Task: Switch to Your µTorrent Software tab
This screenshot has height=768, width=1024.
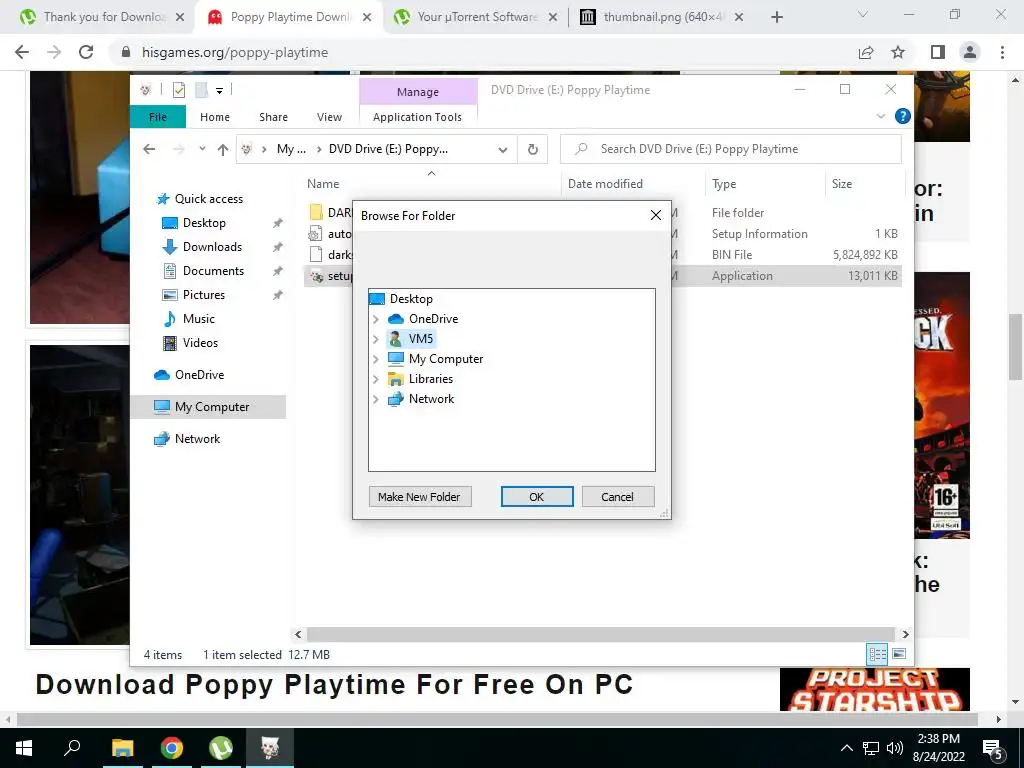Action: click(x=475, y=17)
